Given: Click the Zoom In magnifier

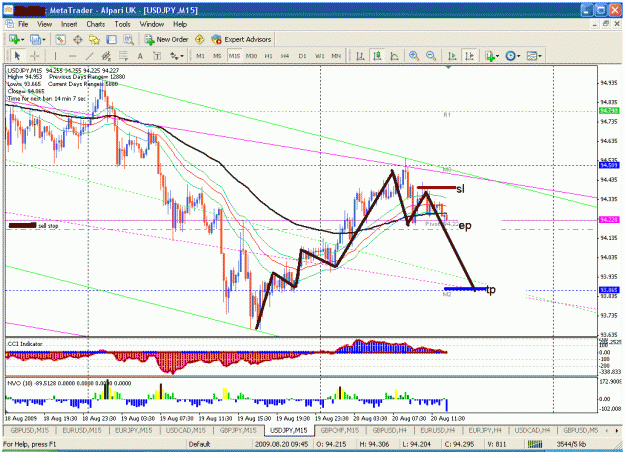Looking at the screenshot, I should 414,56.
